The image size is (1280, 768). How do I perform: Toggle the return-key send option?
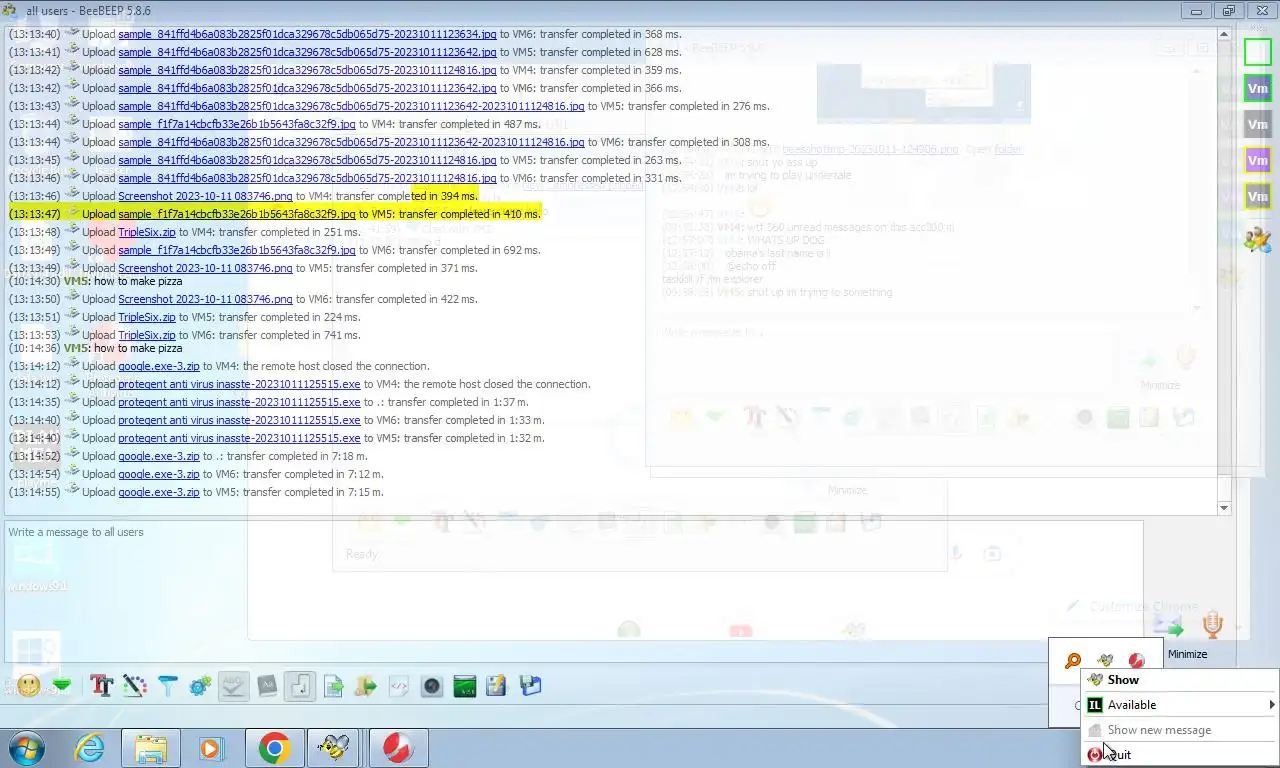300,686
